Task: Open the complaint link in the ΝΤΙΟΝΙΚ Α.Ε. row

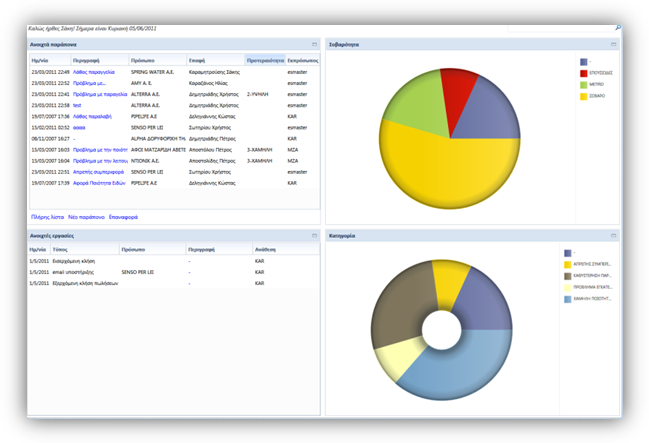Action: pyautogui.click(x=100, y=161)
